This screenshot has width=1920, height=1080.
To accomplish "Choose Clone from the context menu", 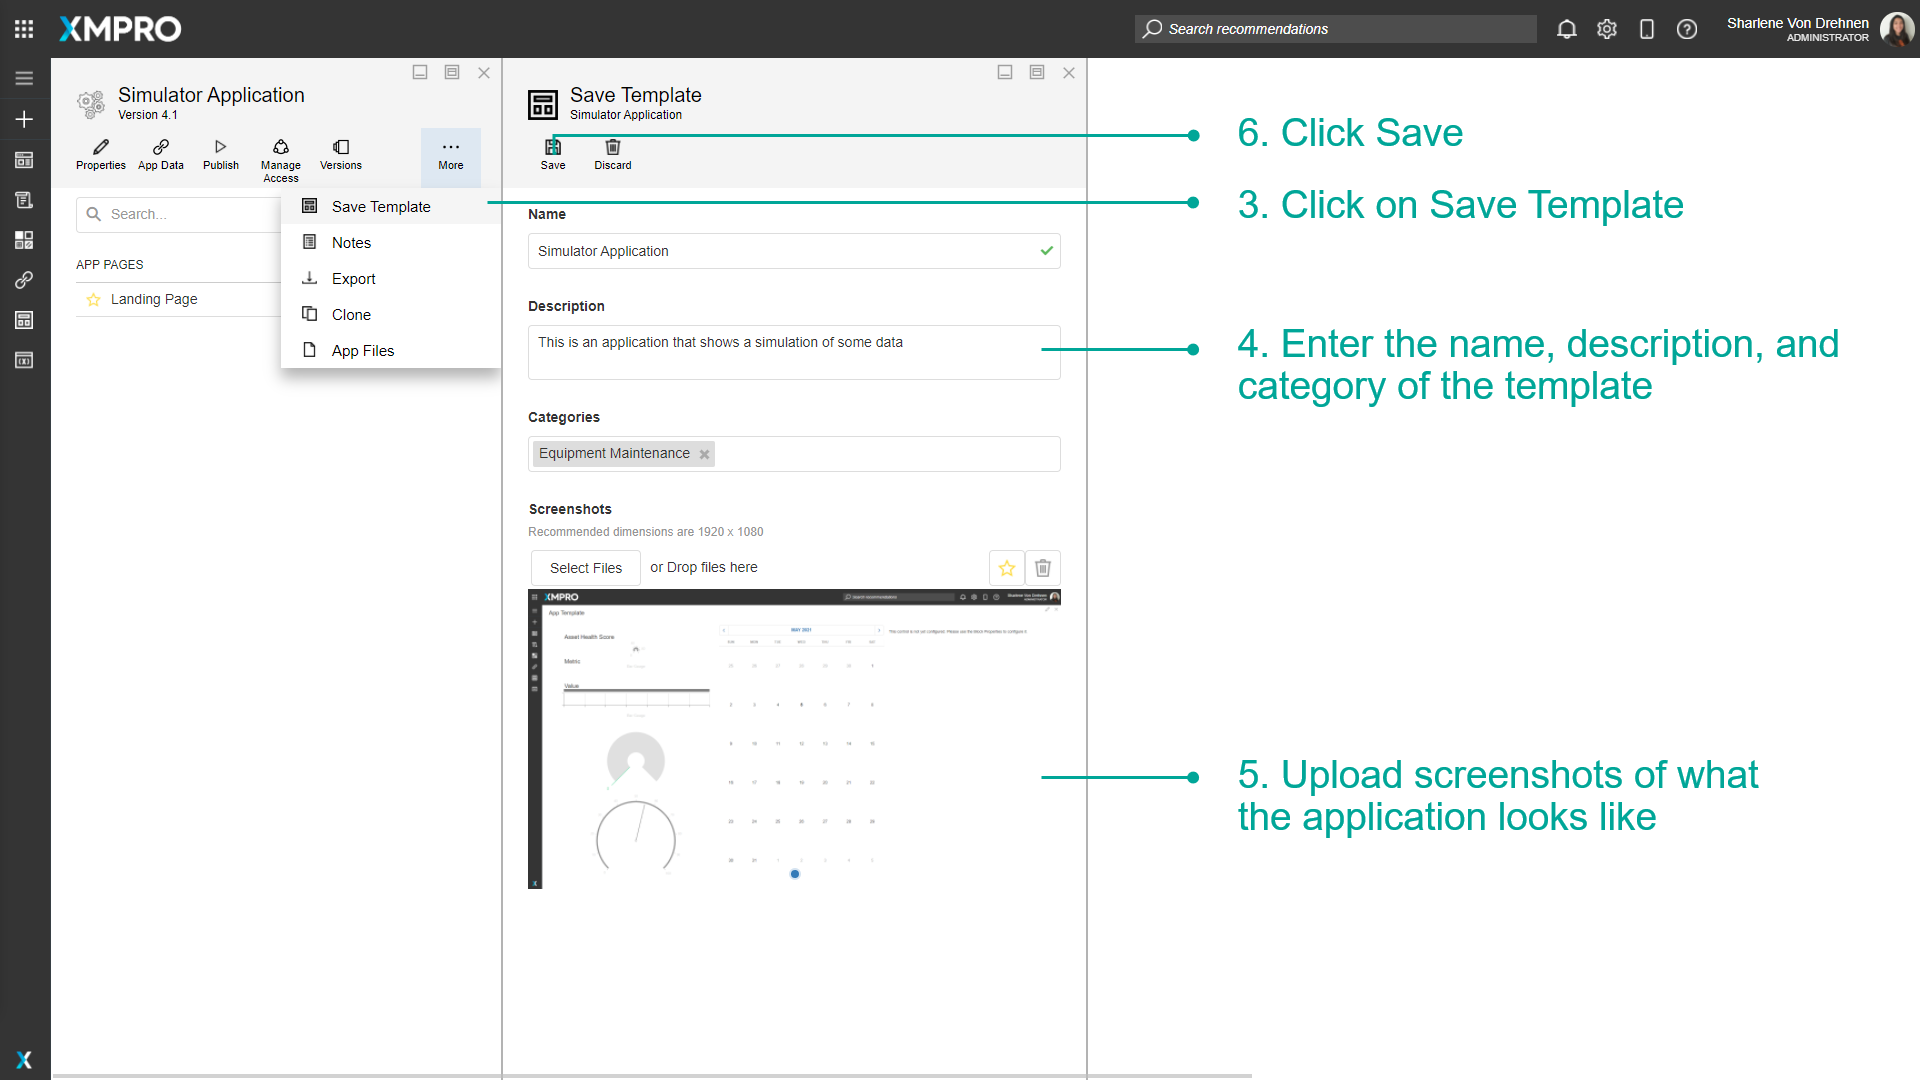I will (x=349, y=314).
